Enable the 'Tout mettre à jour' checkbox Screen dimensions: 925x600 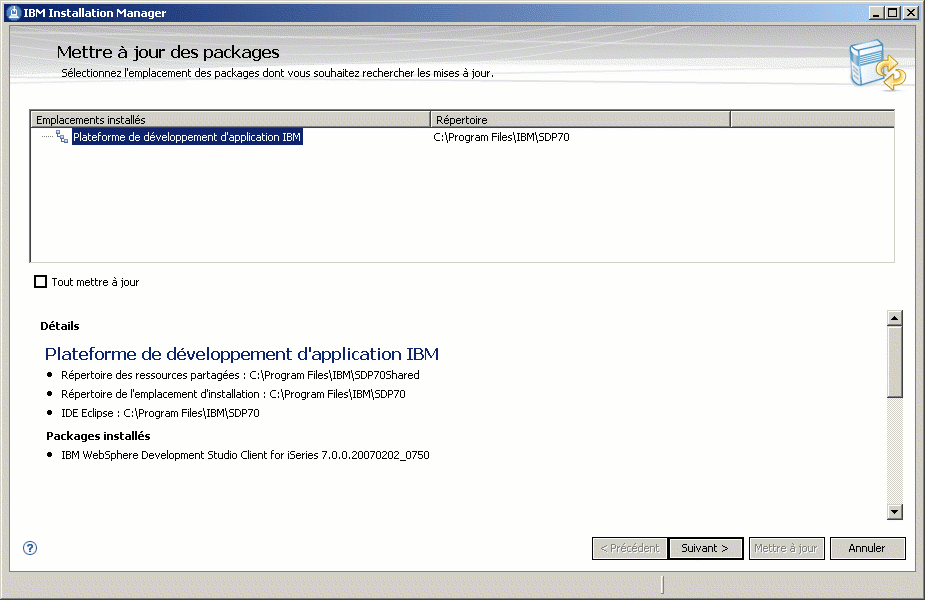click(x=40, y=282)
